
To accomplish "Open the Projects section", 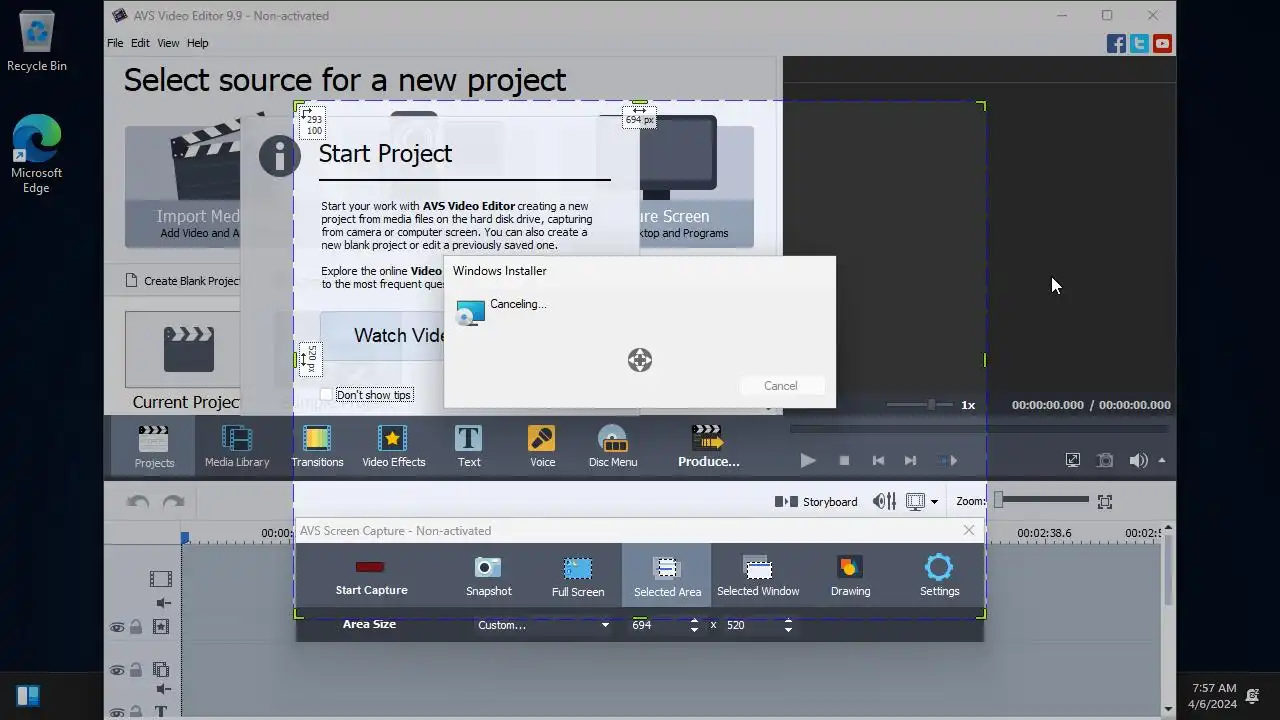I will [154, 446].
